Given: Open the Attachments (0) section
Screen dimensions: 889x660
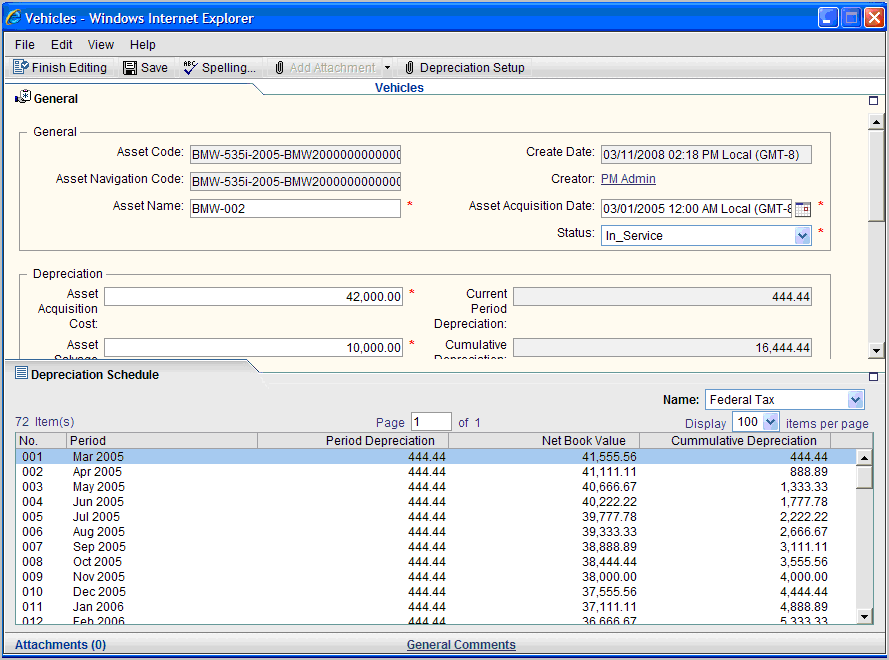Looking at the screenshot, I should tap(60, 645).
